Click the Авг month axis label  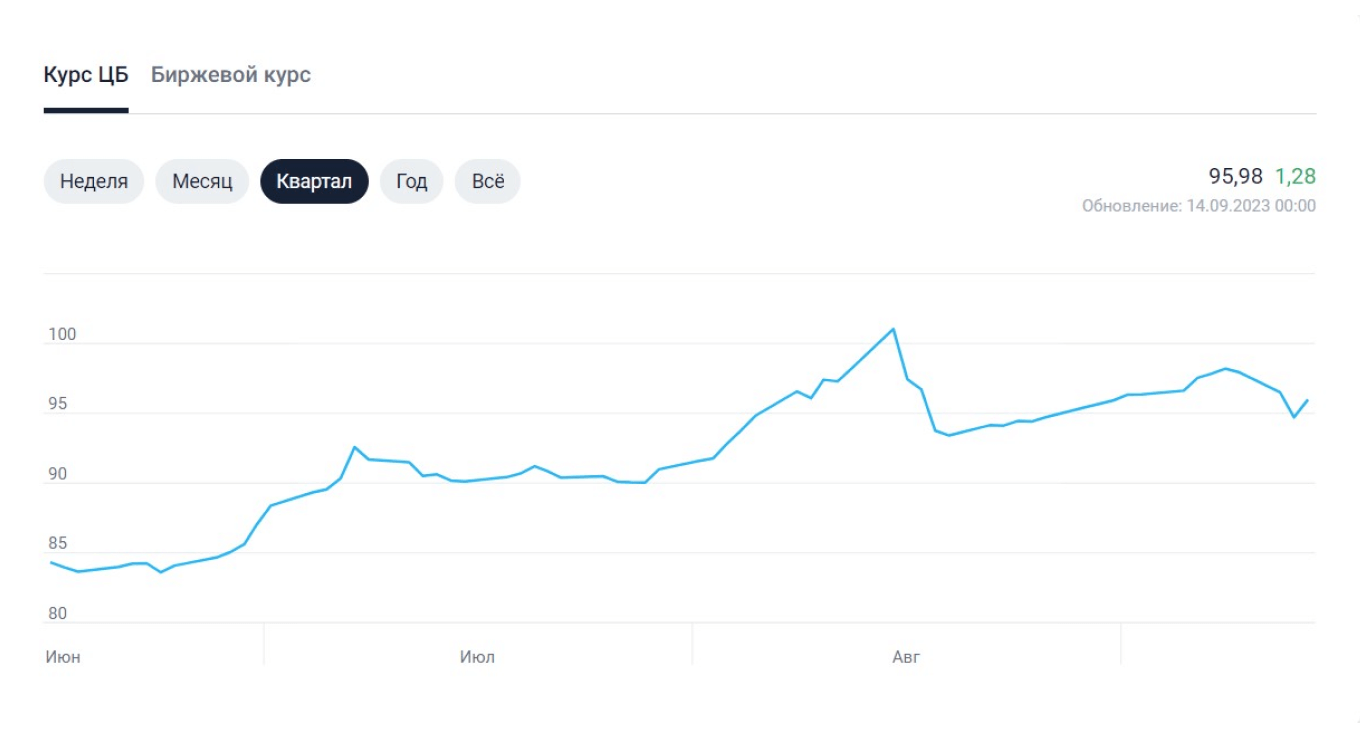click(x=905, y=657)
